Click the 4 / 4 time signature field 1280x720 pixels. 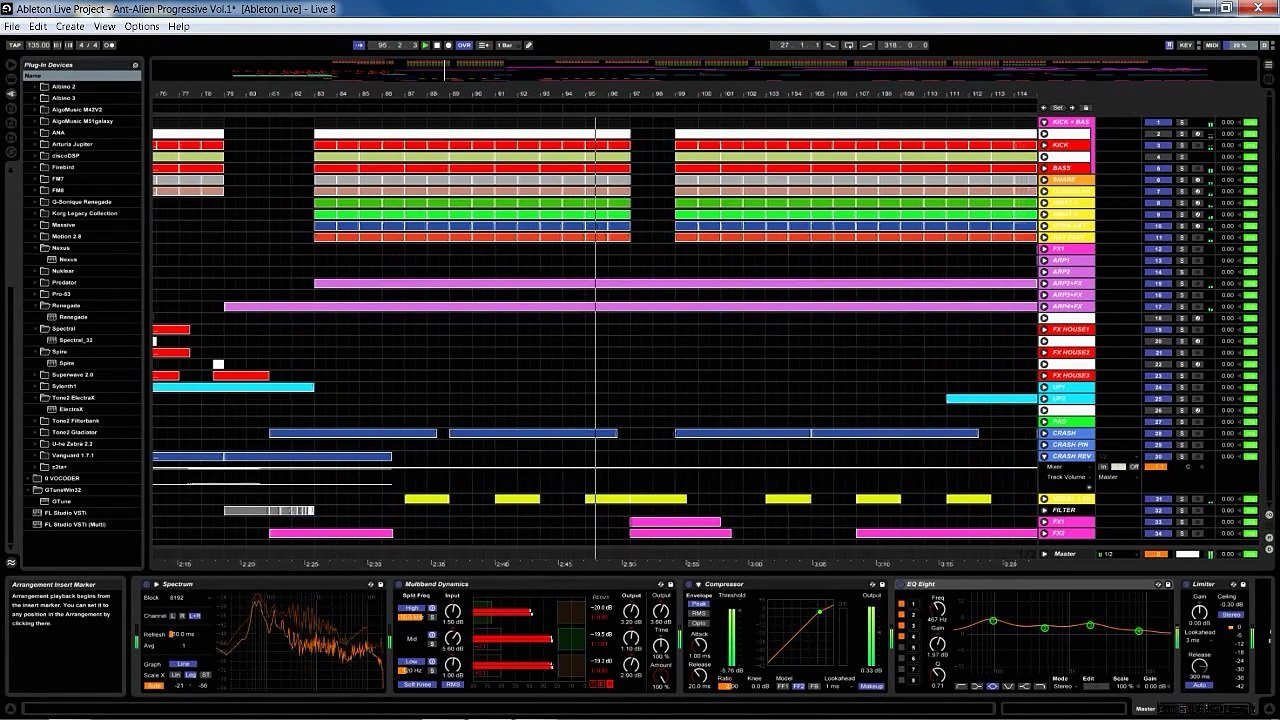(x=88, y=45)
